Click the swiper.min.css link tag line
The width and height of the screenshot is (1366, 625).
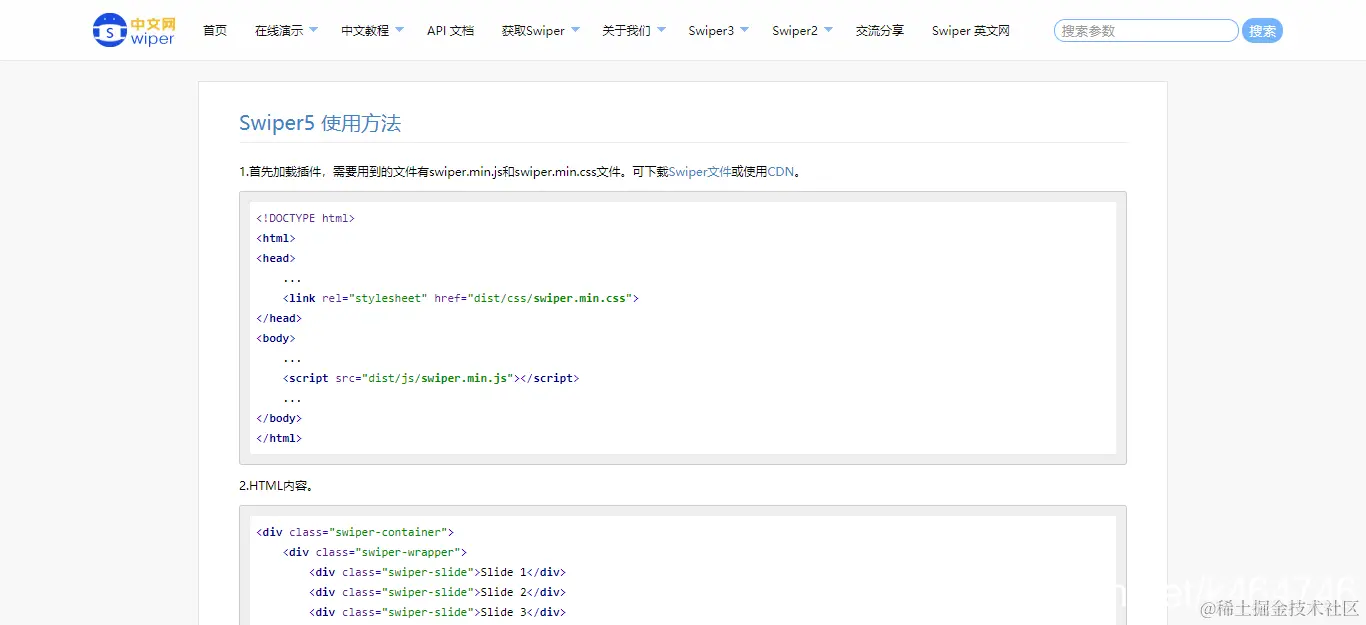461,298
